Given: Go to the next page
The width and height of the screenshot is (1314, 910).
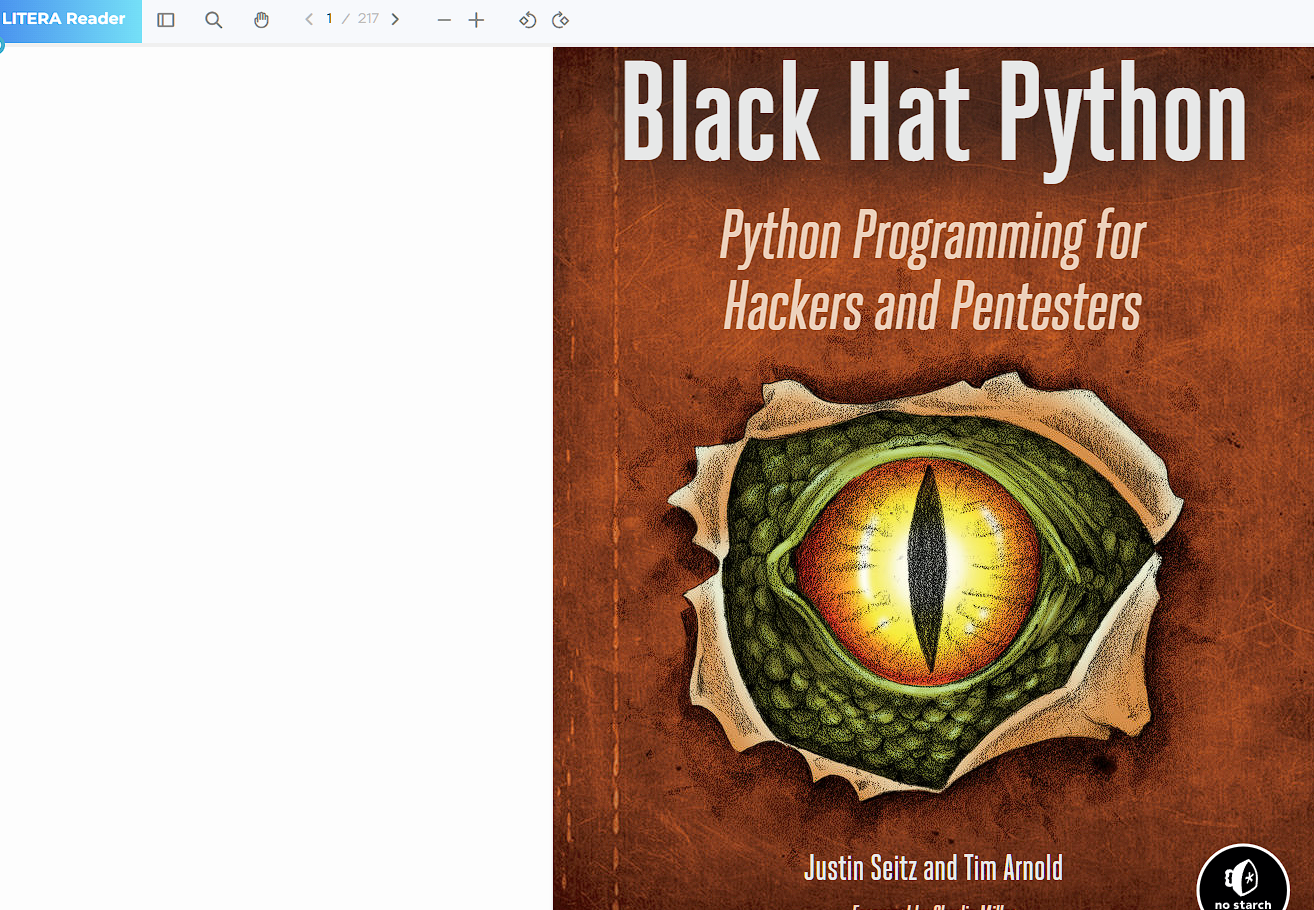Looking at the screenshot, I should pos(395,19).
